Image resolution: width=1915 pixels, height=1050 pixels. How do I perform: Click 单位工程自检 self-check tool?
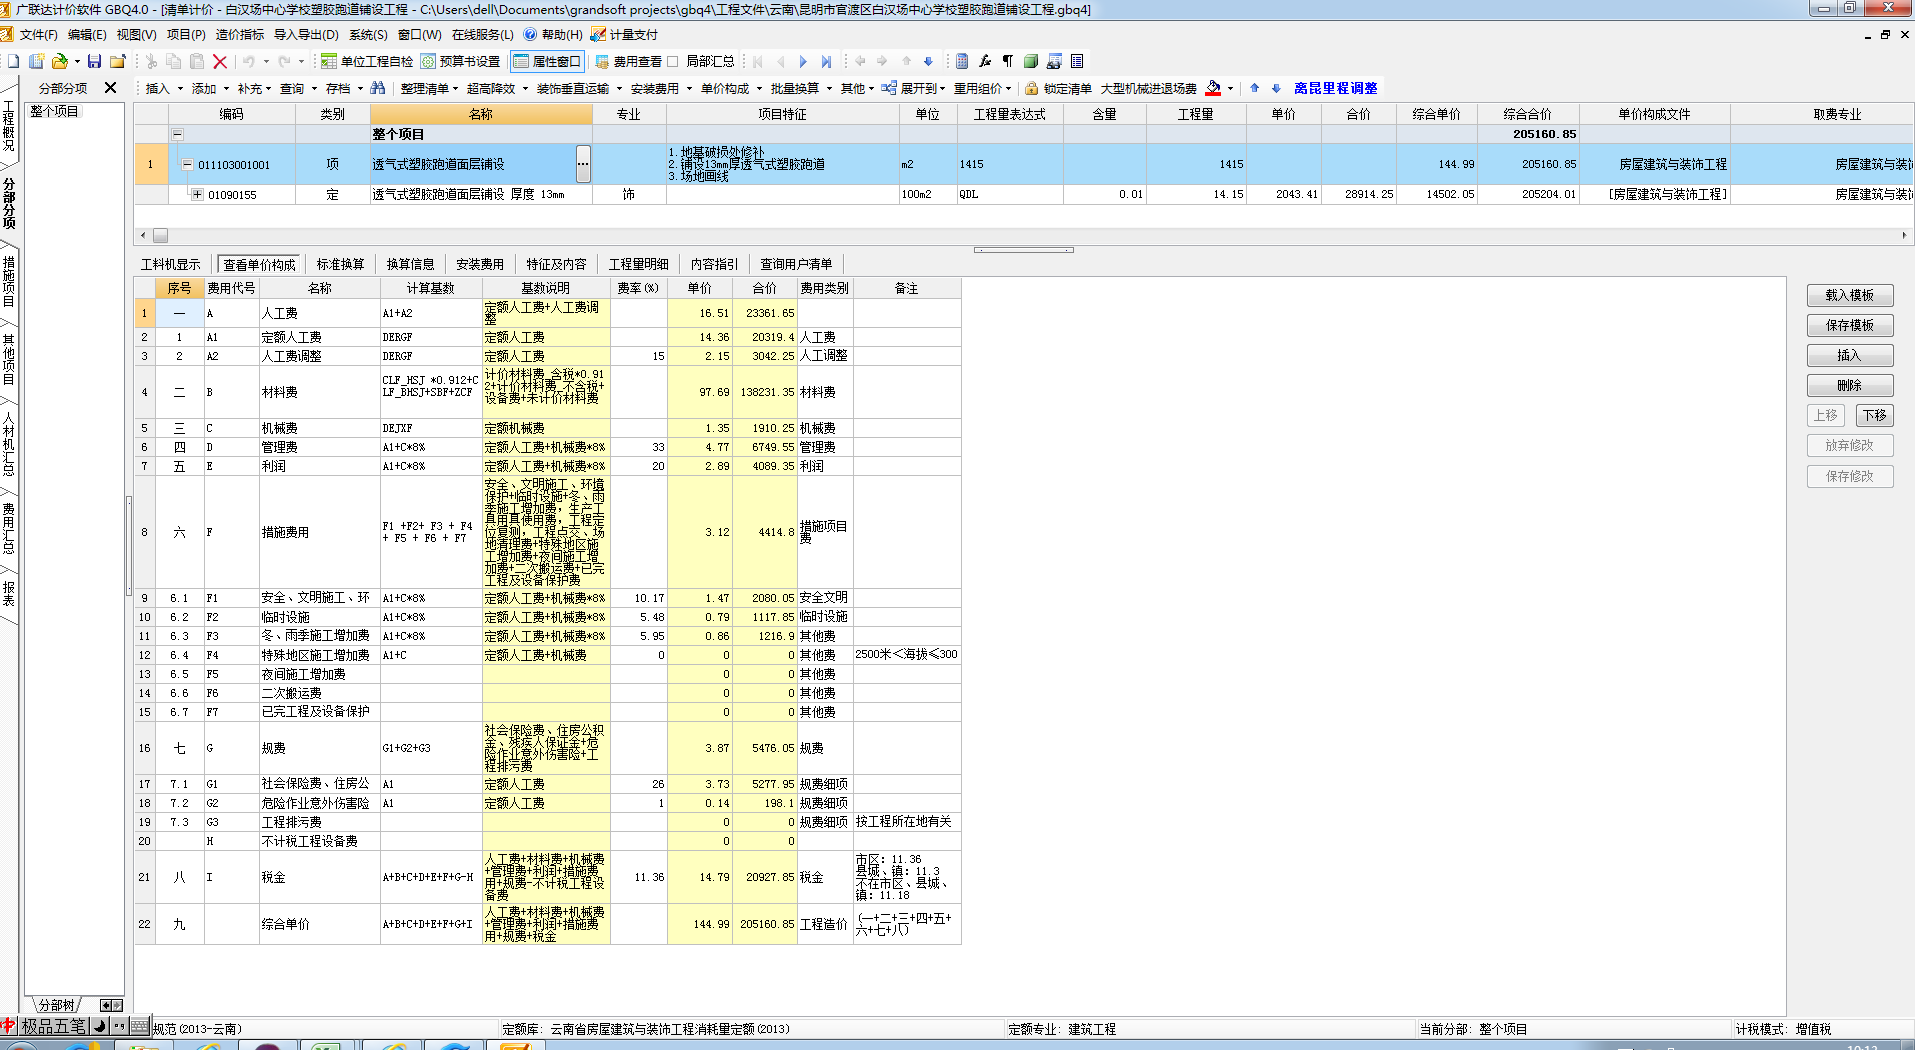click(366, 62)
